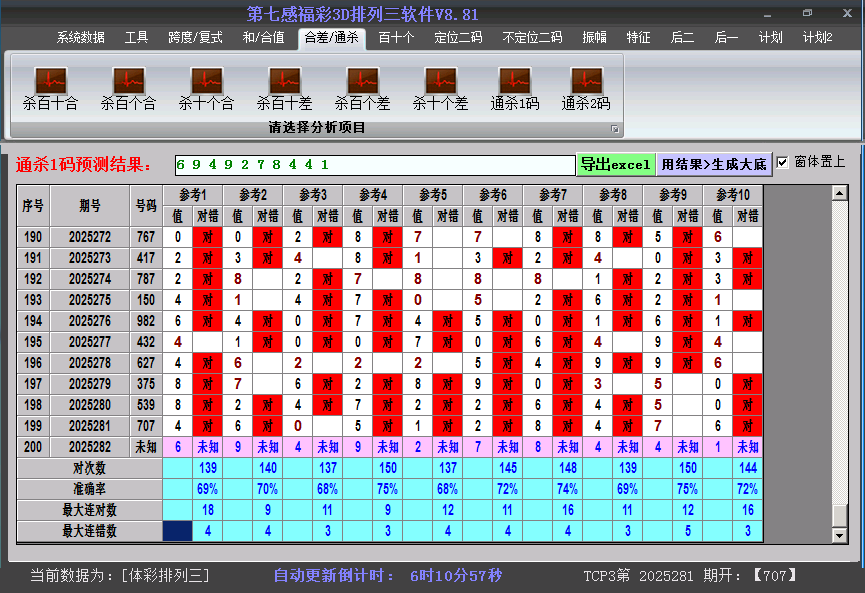865x593 pixels.
Task: Choose the 杀百十差 icon
Action: (284, 81)
